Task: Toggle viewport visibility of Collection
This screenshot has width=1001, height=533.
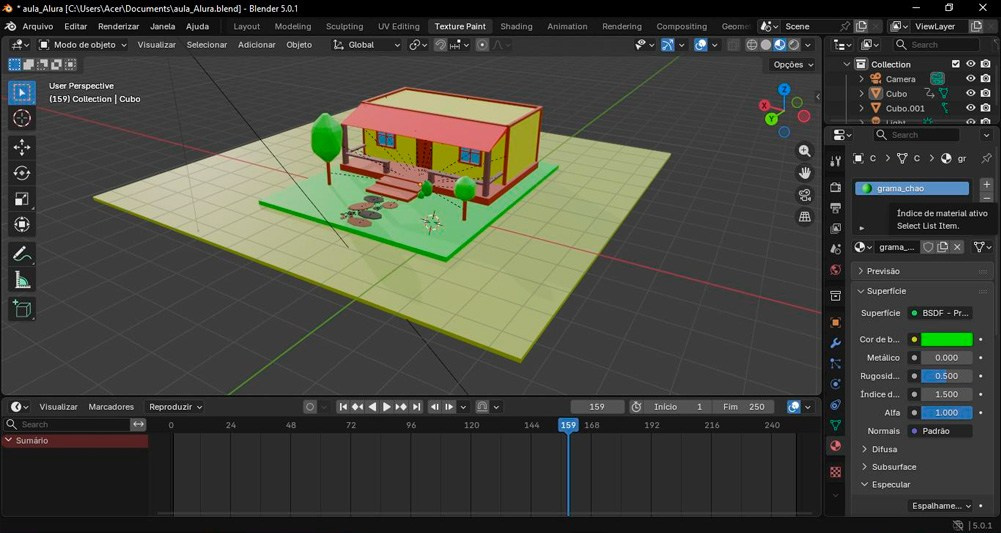Action: pyautogui.click(x=970, y=64)
